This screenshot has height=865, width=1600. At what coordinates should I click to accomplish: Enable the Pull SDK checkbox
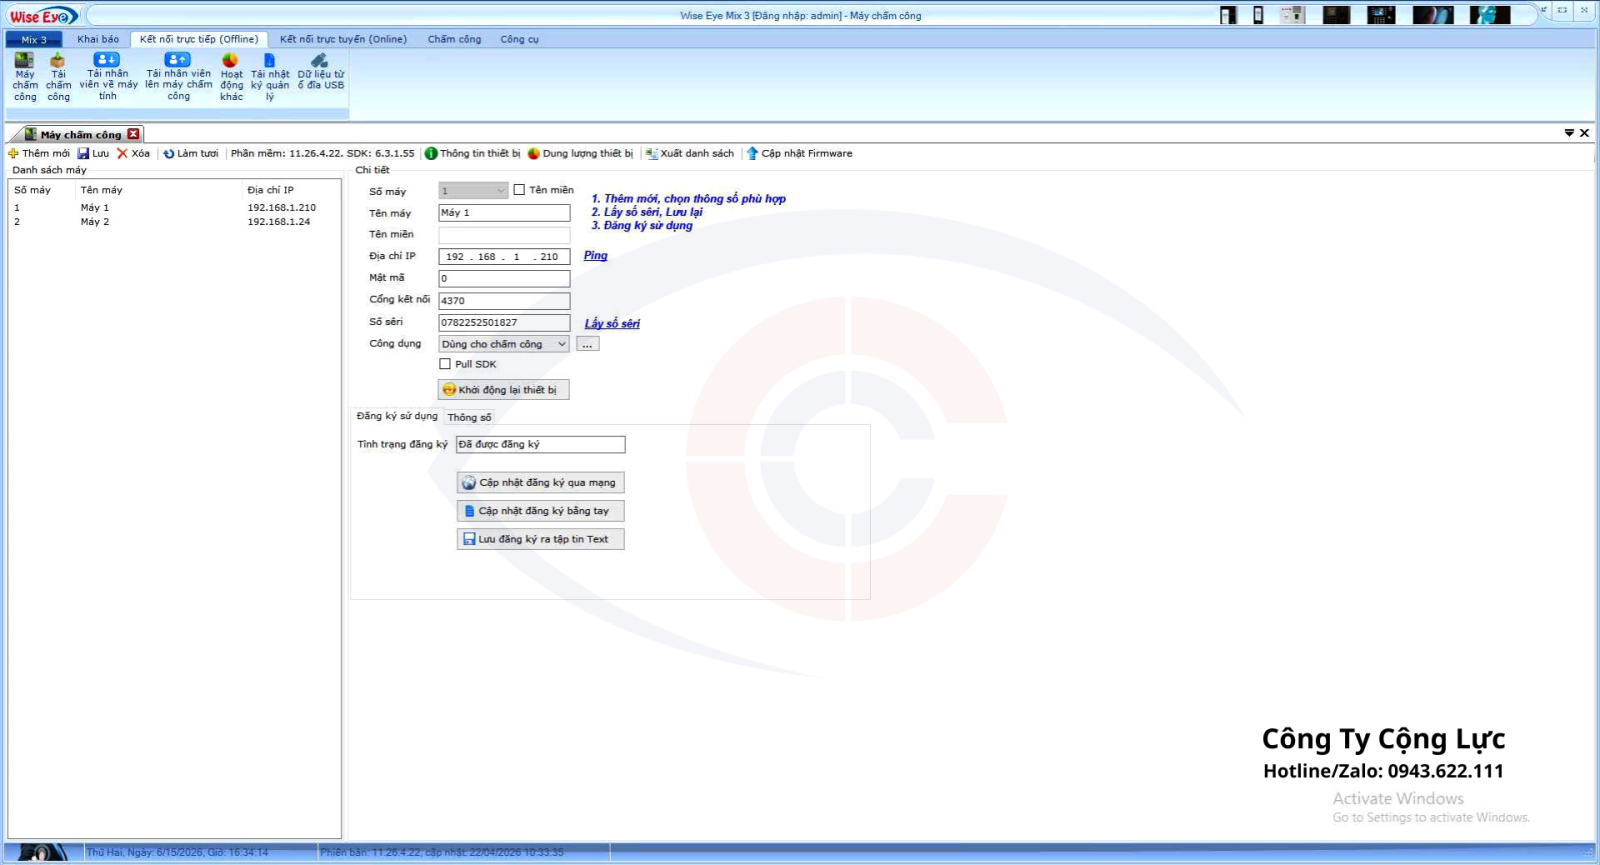point(445,364)
